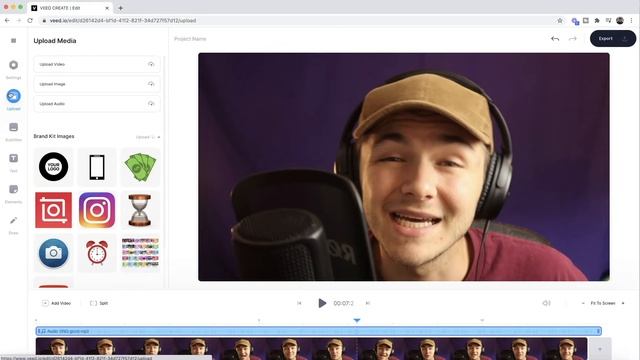This screenshot has height=360, width=640.
Task: Insert the Instagram logo image
Action: pos(97,210)
